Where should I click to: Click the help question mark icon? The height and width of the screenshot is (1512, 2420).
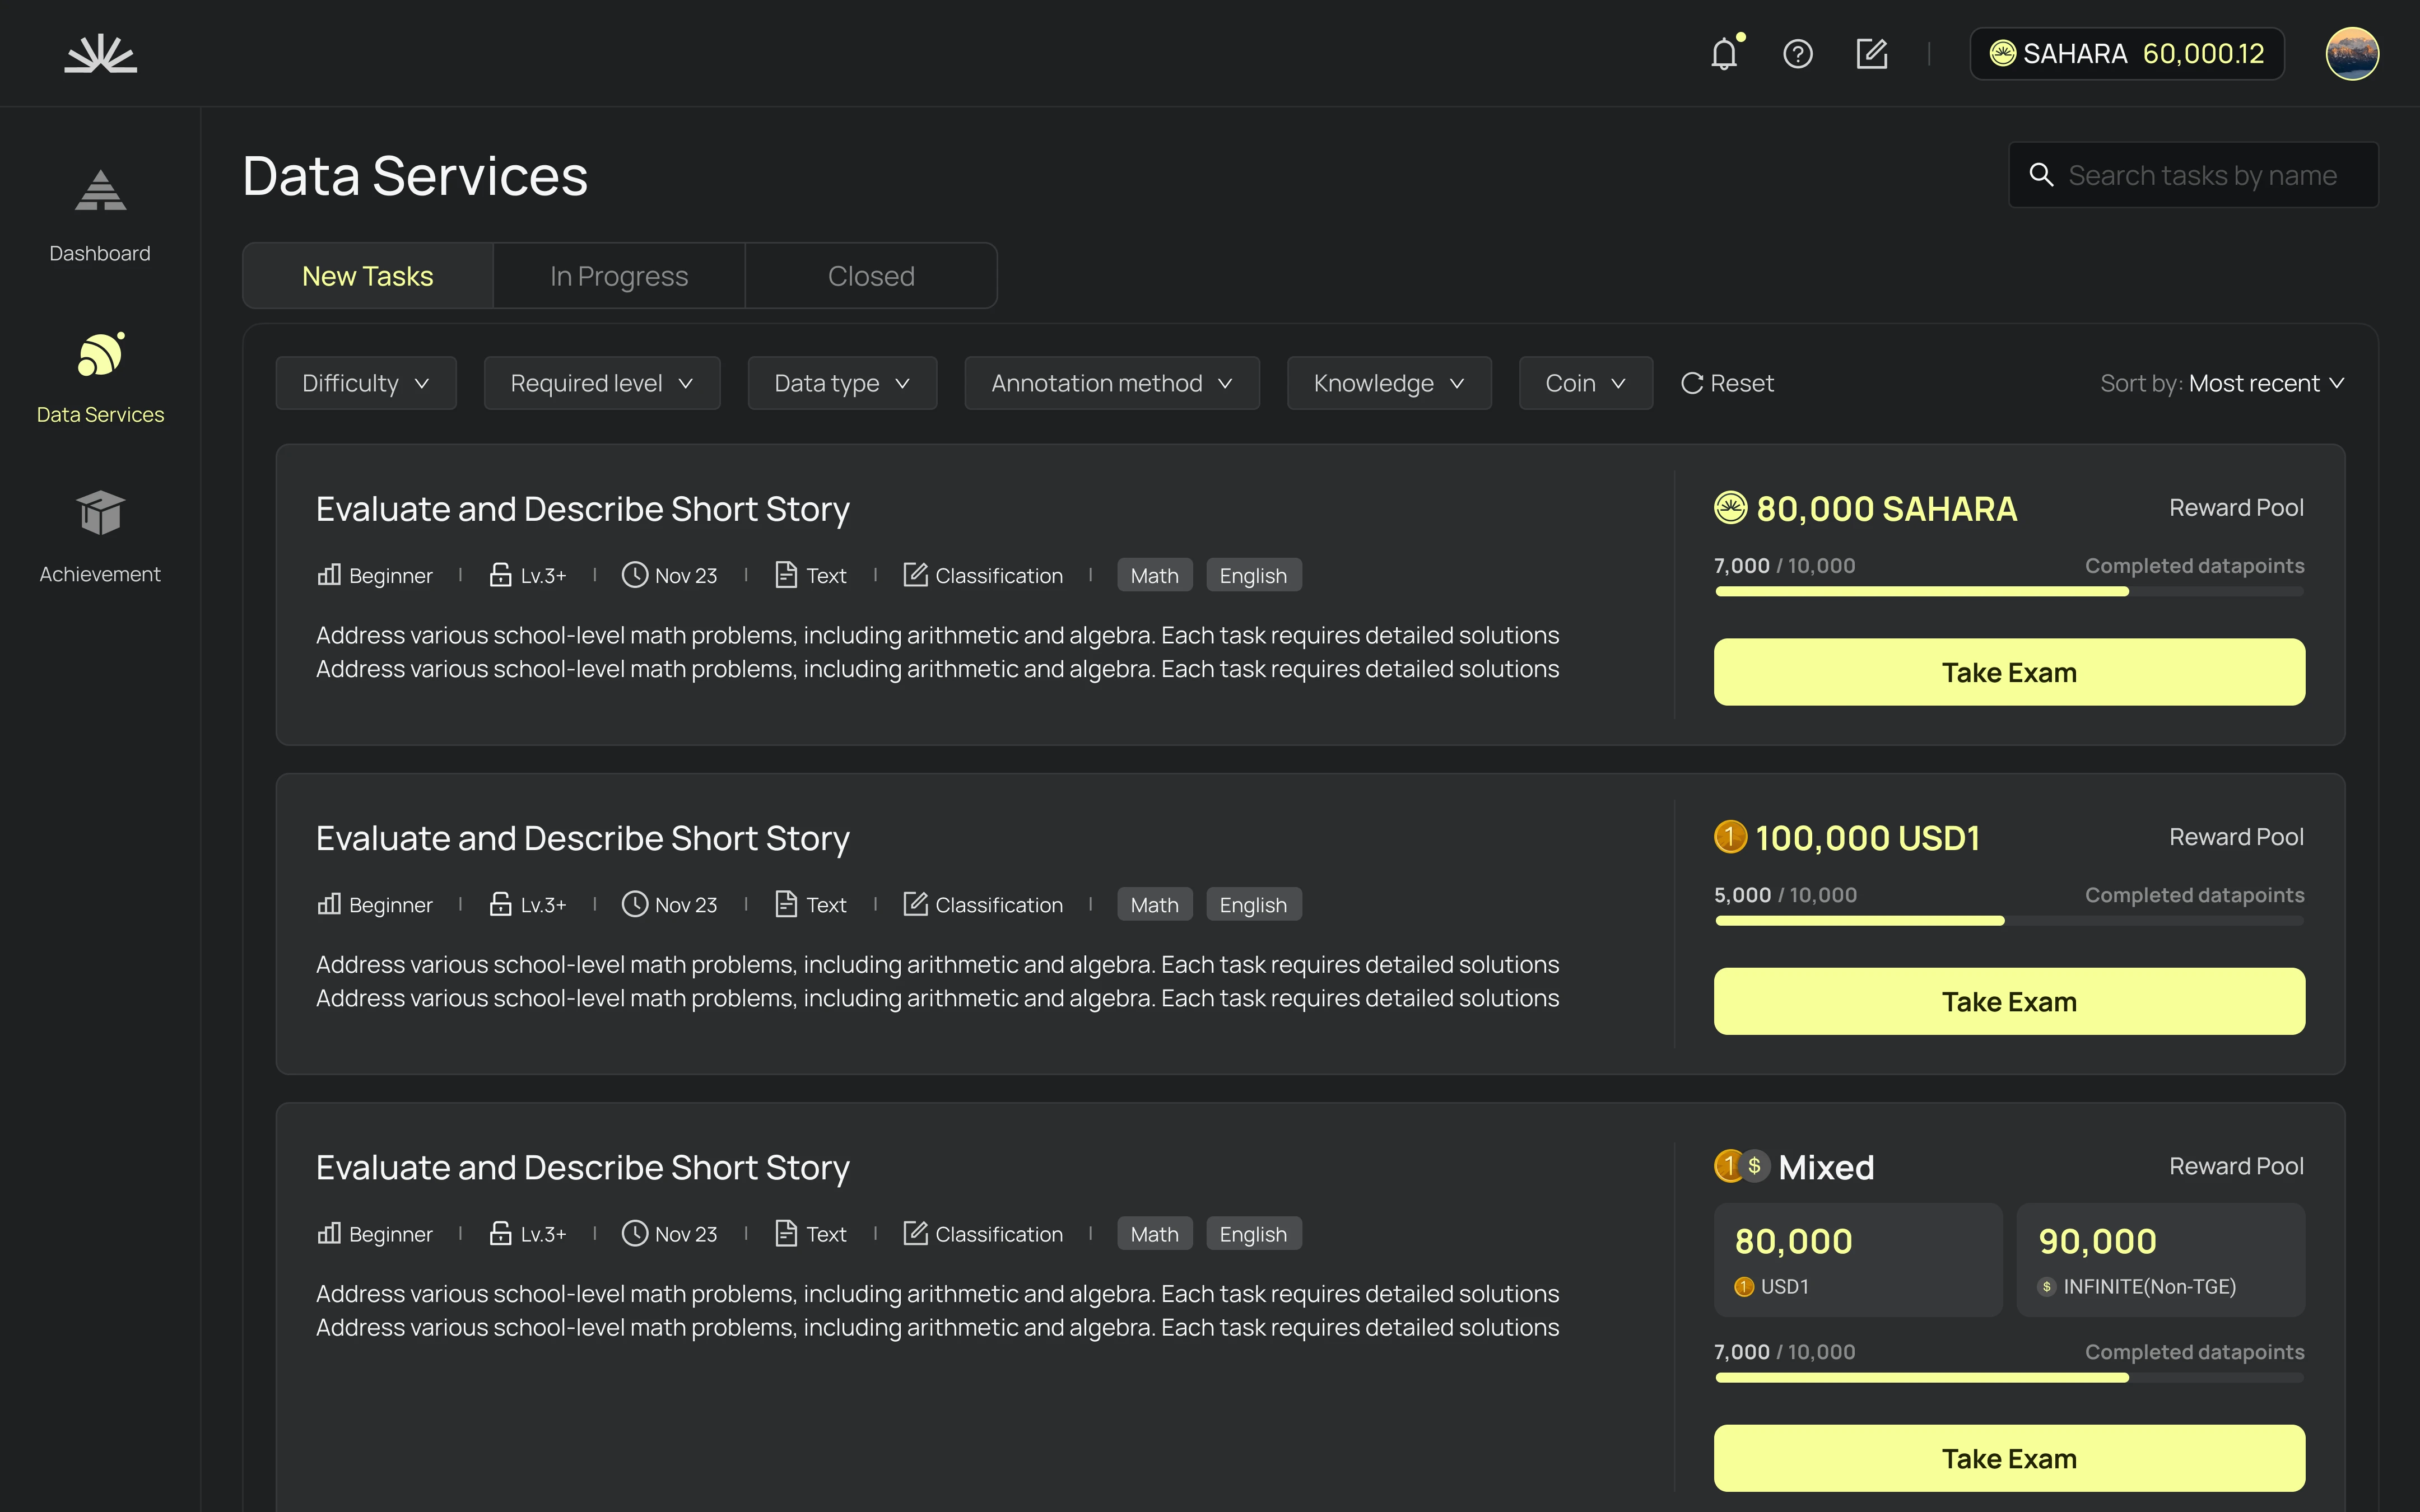[x=1797, y=54]
